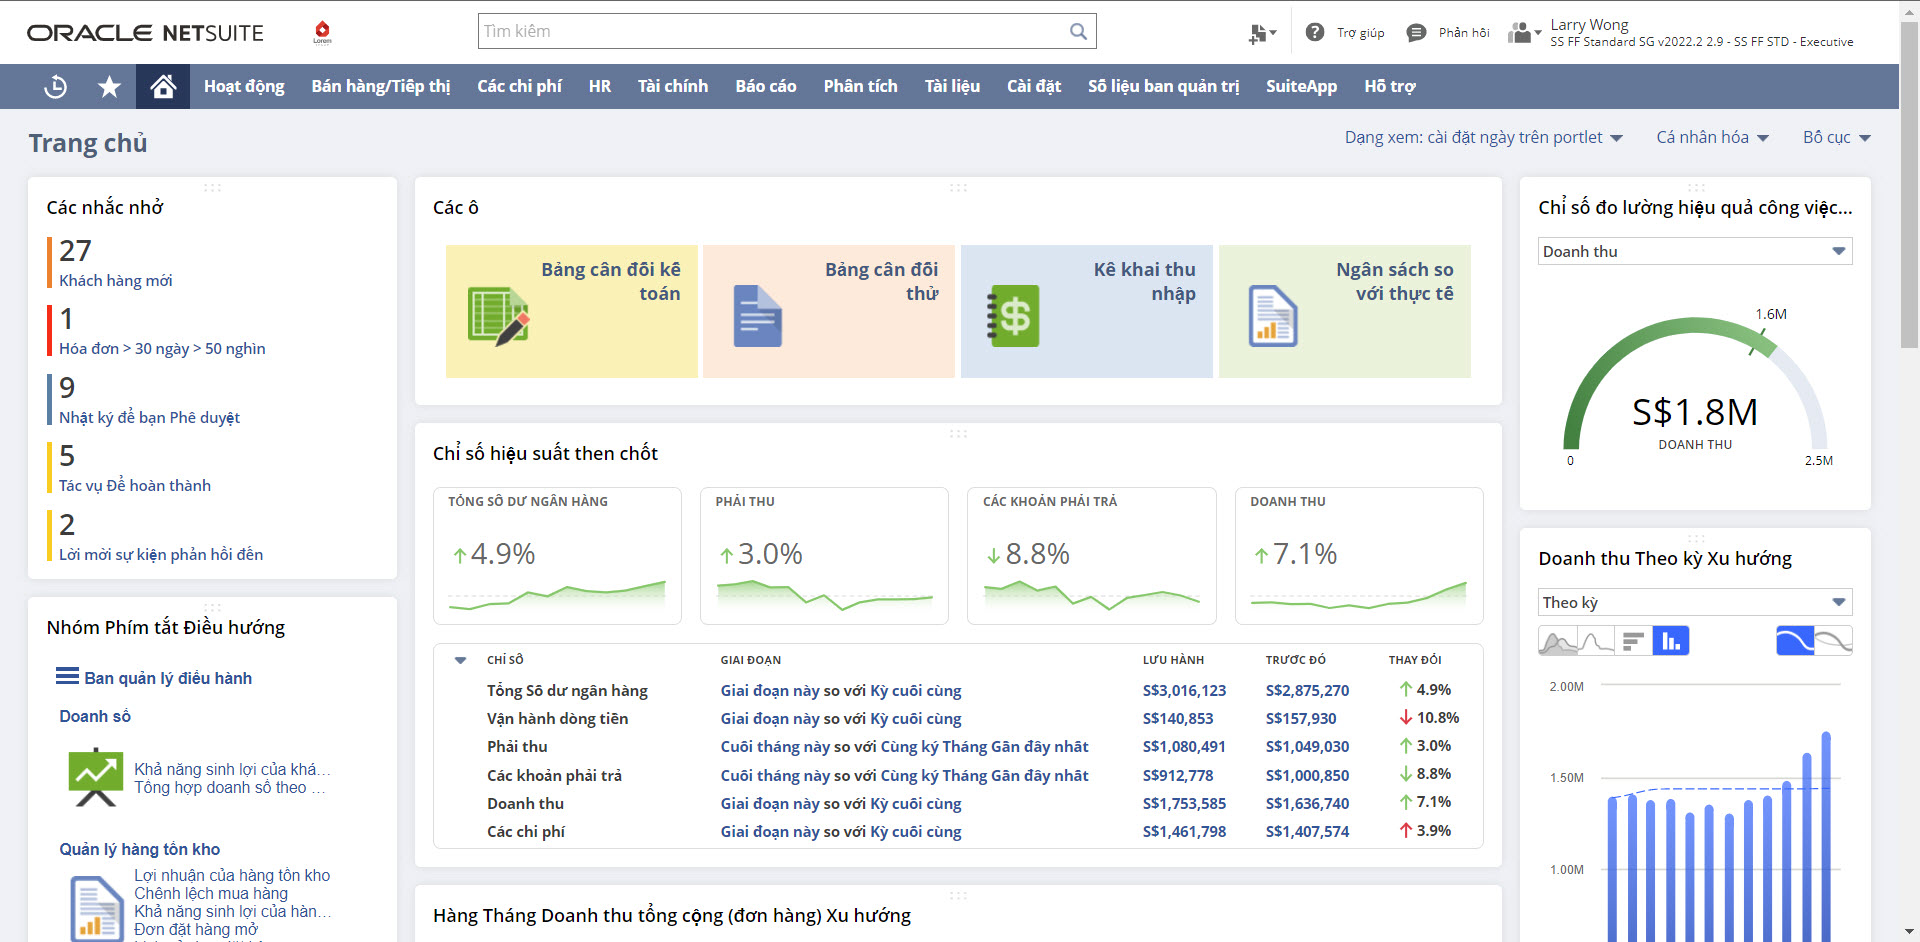
Task: Click the inventory report document icon
Action: coord(97,908)
